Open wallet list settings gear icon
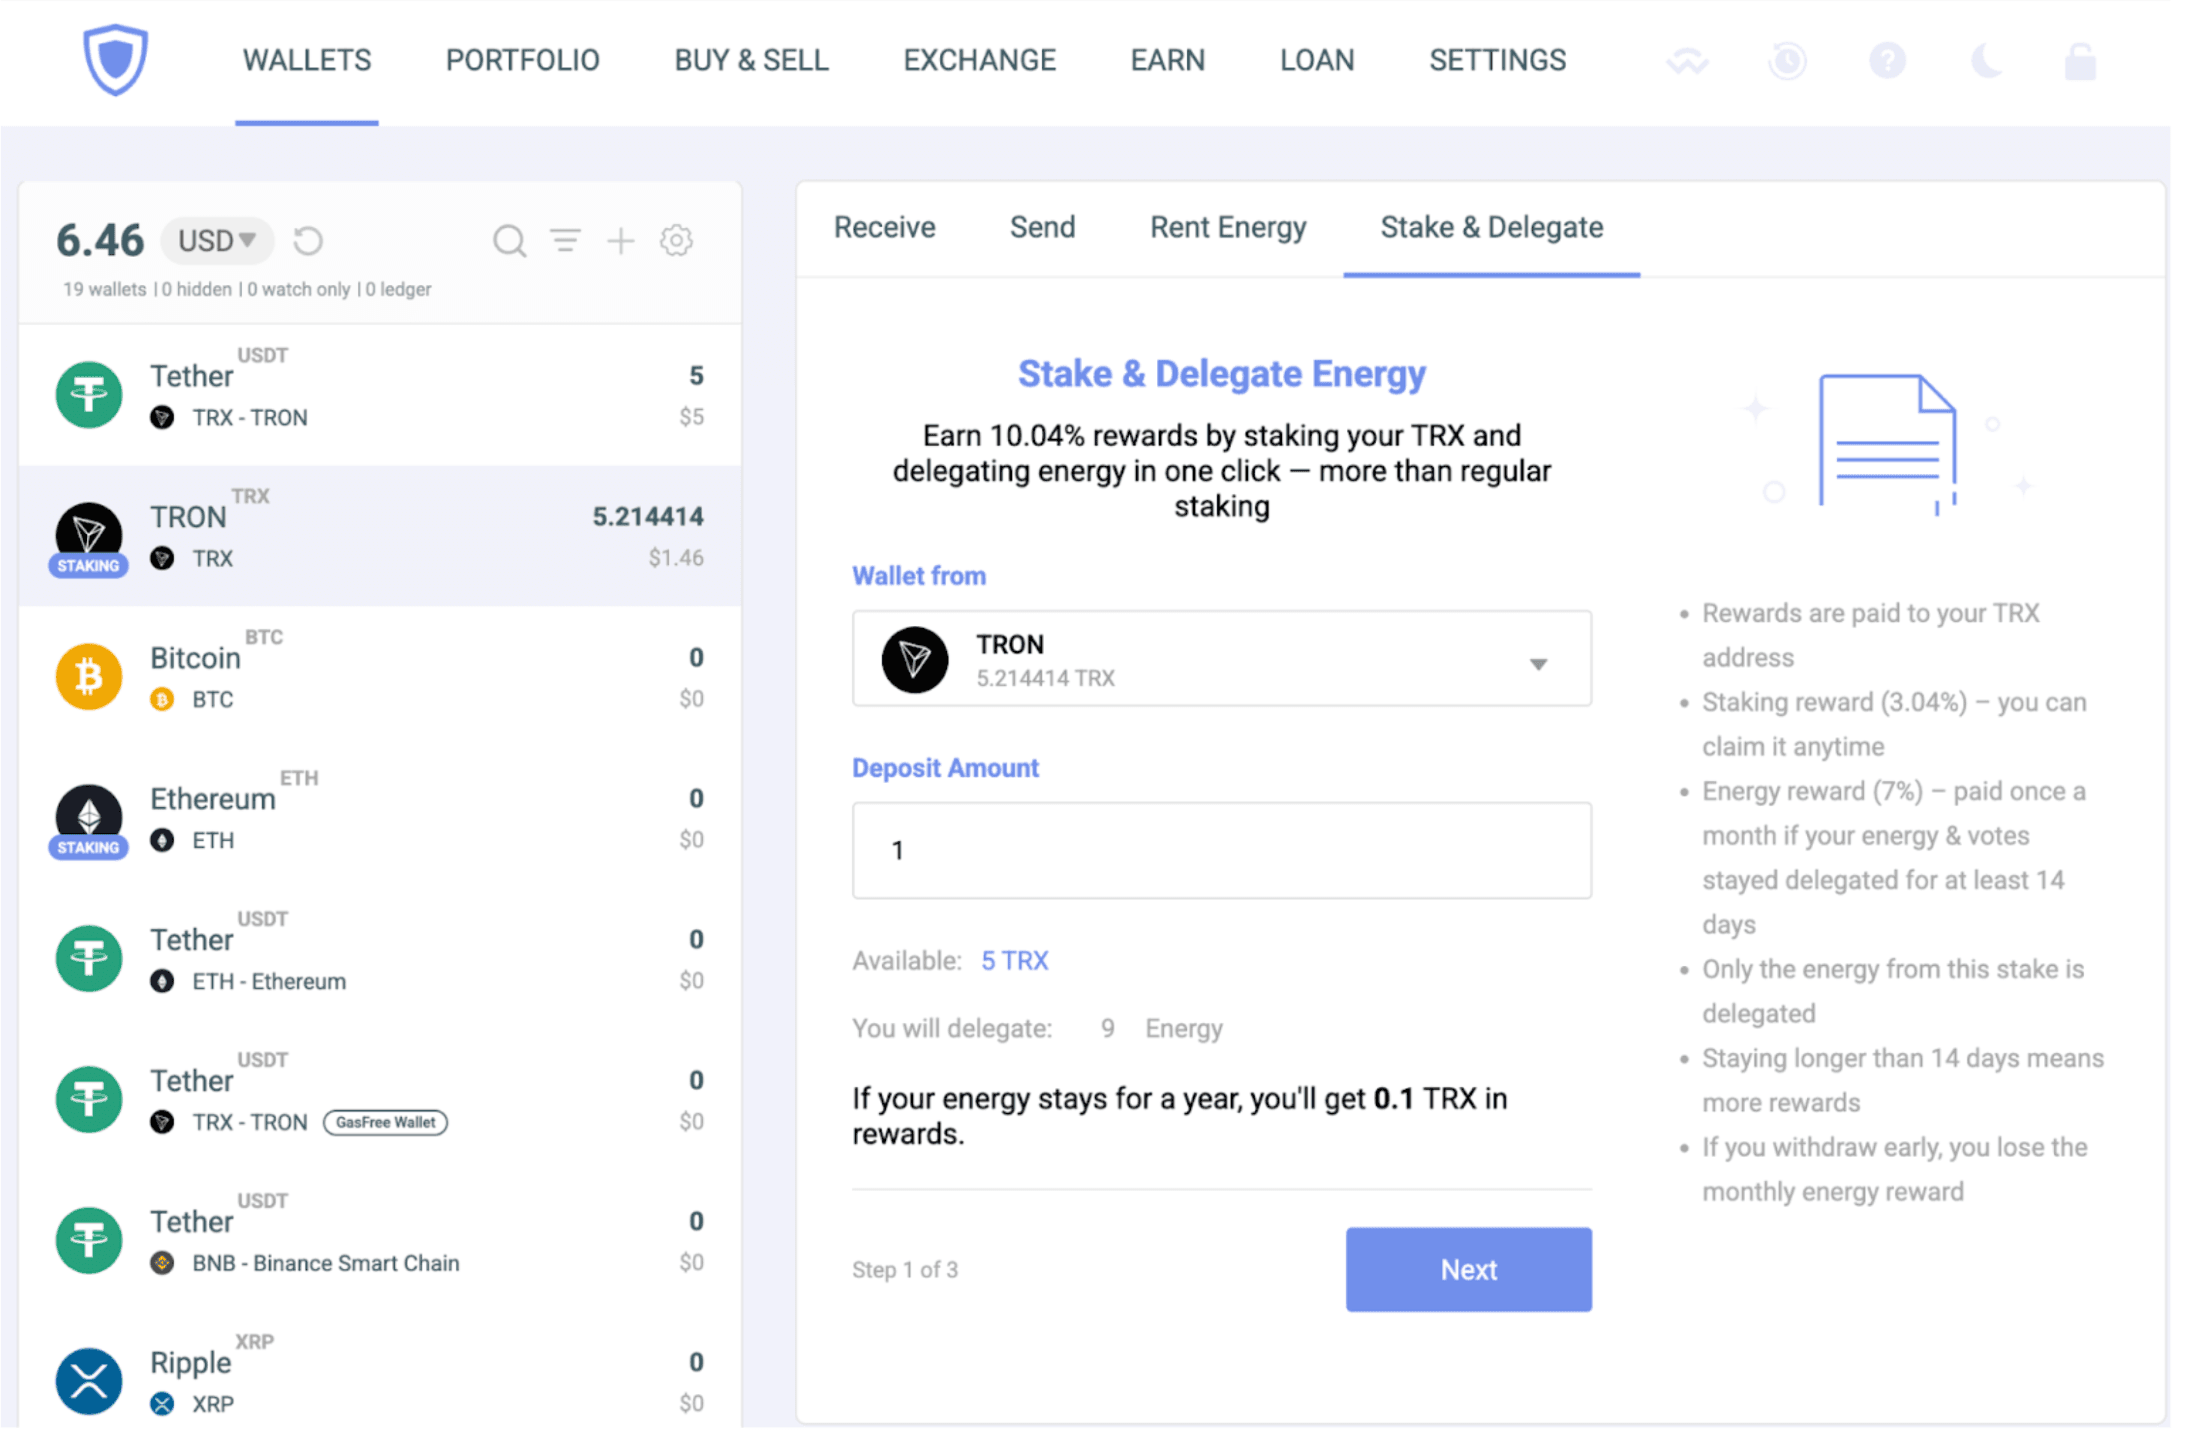Screen dimensions: 2198x1440 (677, 241)
